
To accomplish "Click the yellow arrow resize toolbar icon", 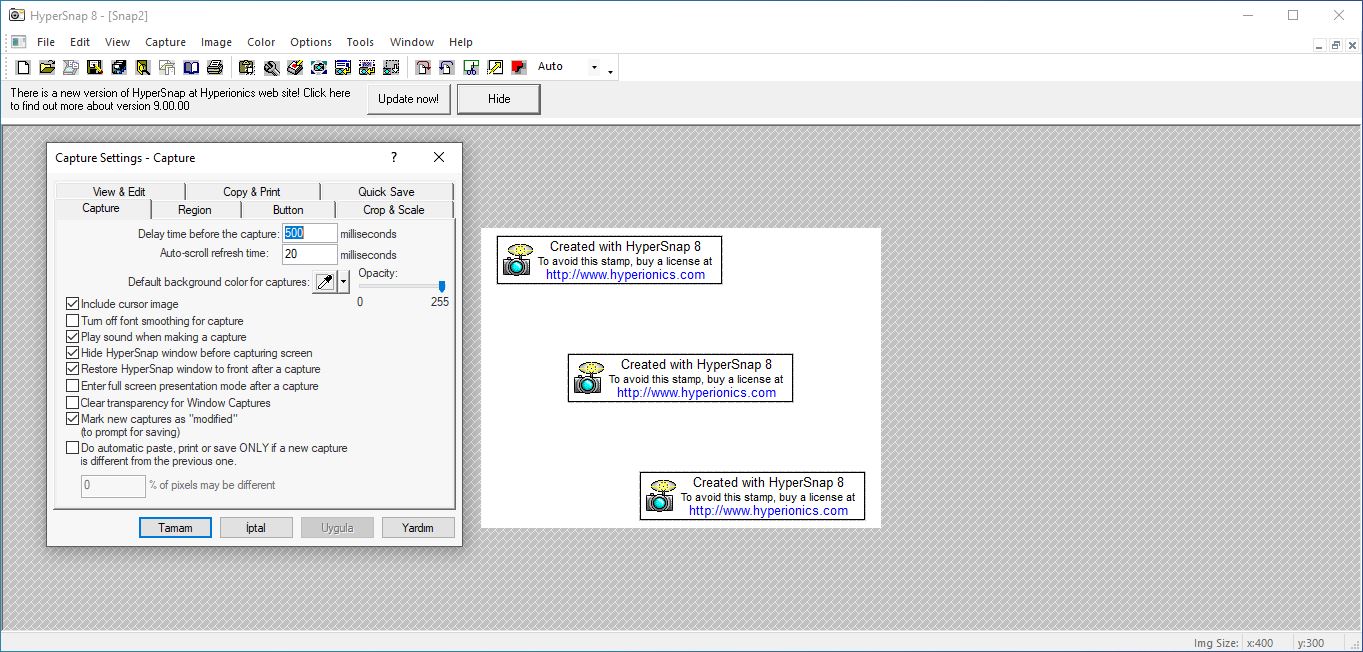I will [x=495, y=67].
